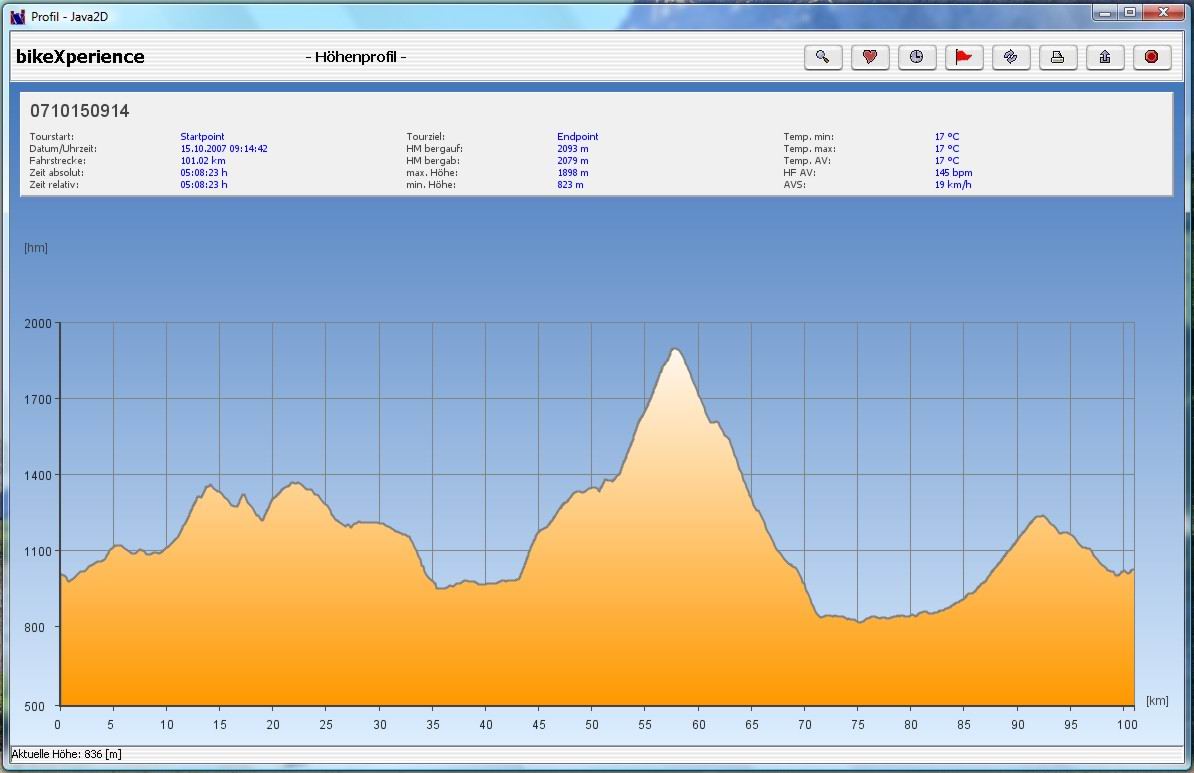Click the 50 km label on the x-axis
Screen dimensions: 1194x773
tap(592, 725)
